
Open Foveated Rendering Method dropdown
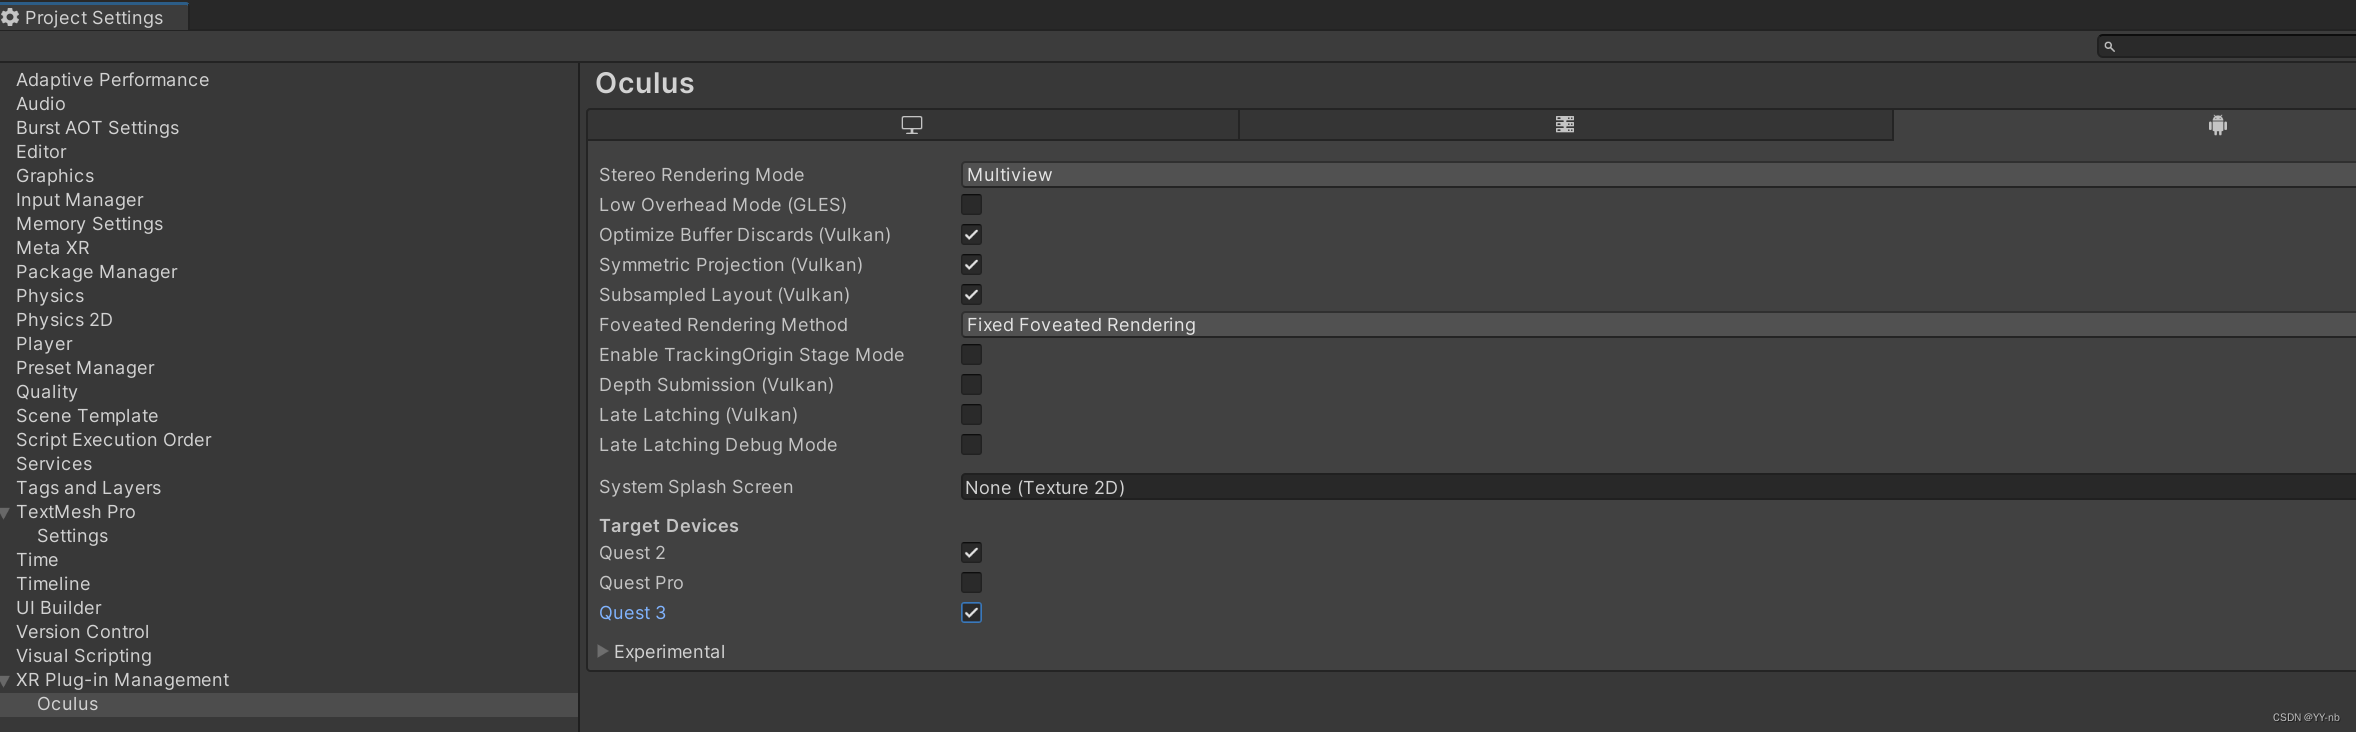tap(1658, 325)
